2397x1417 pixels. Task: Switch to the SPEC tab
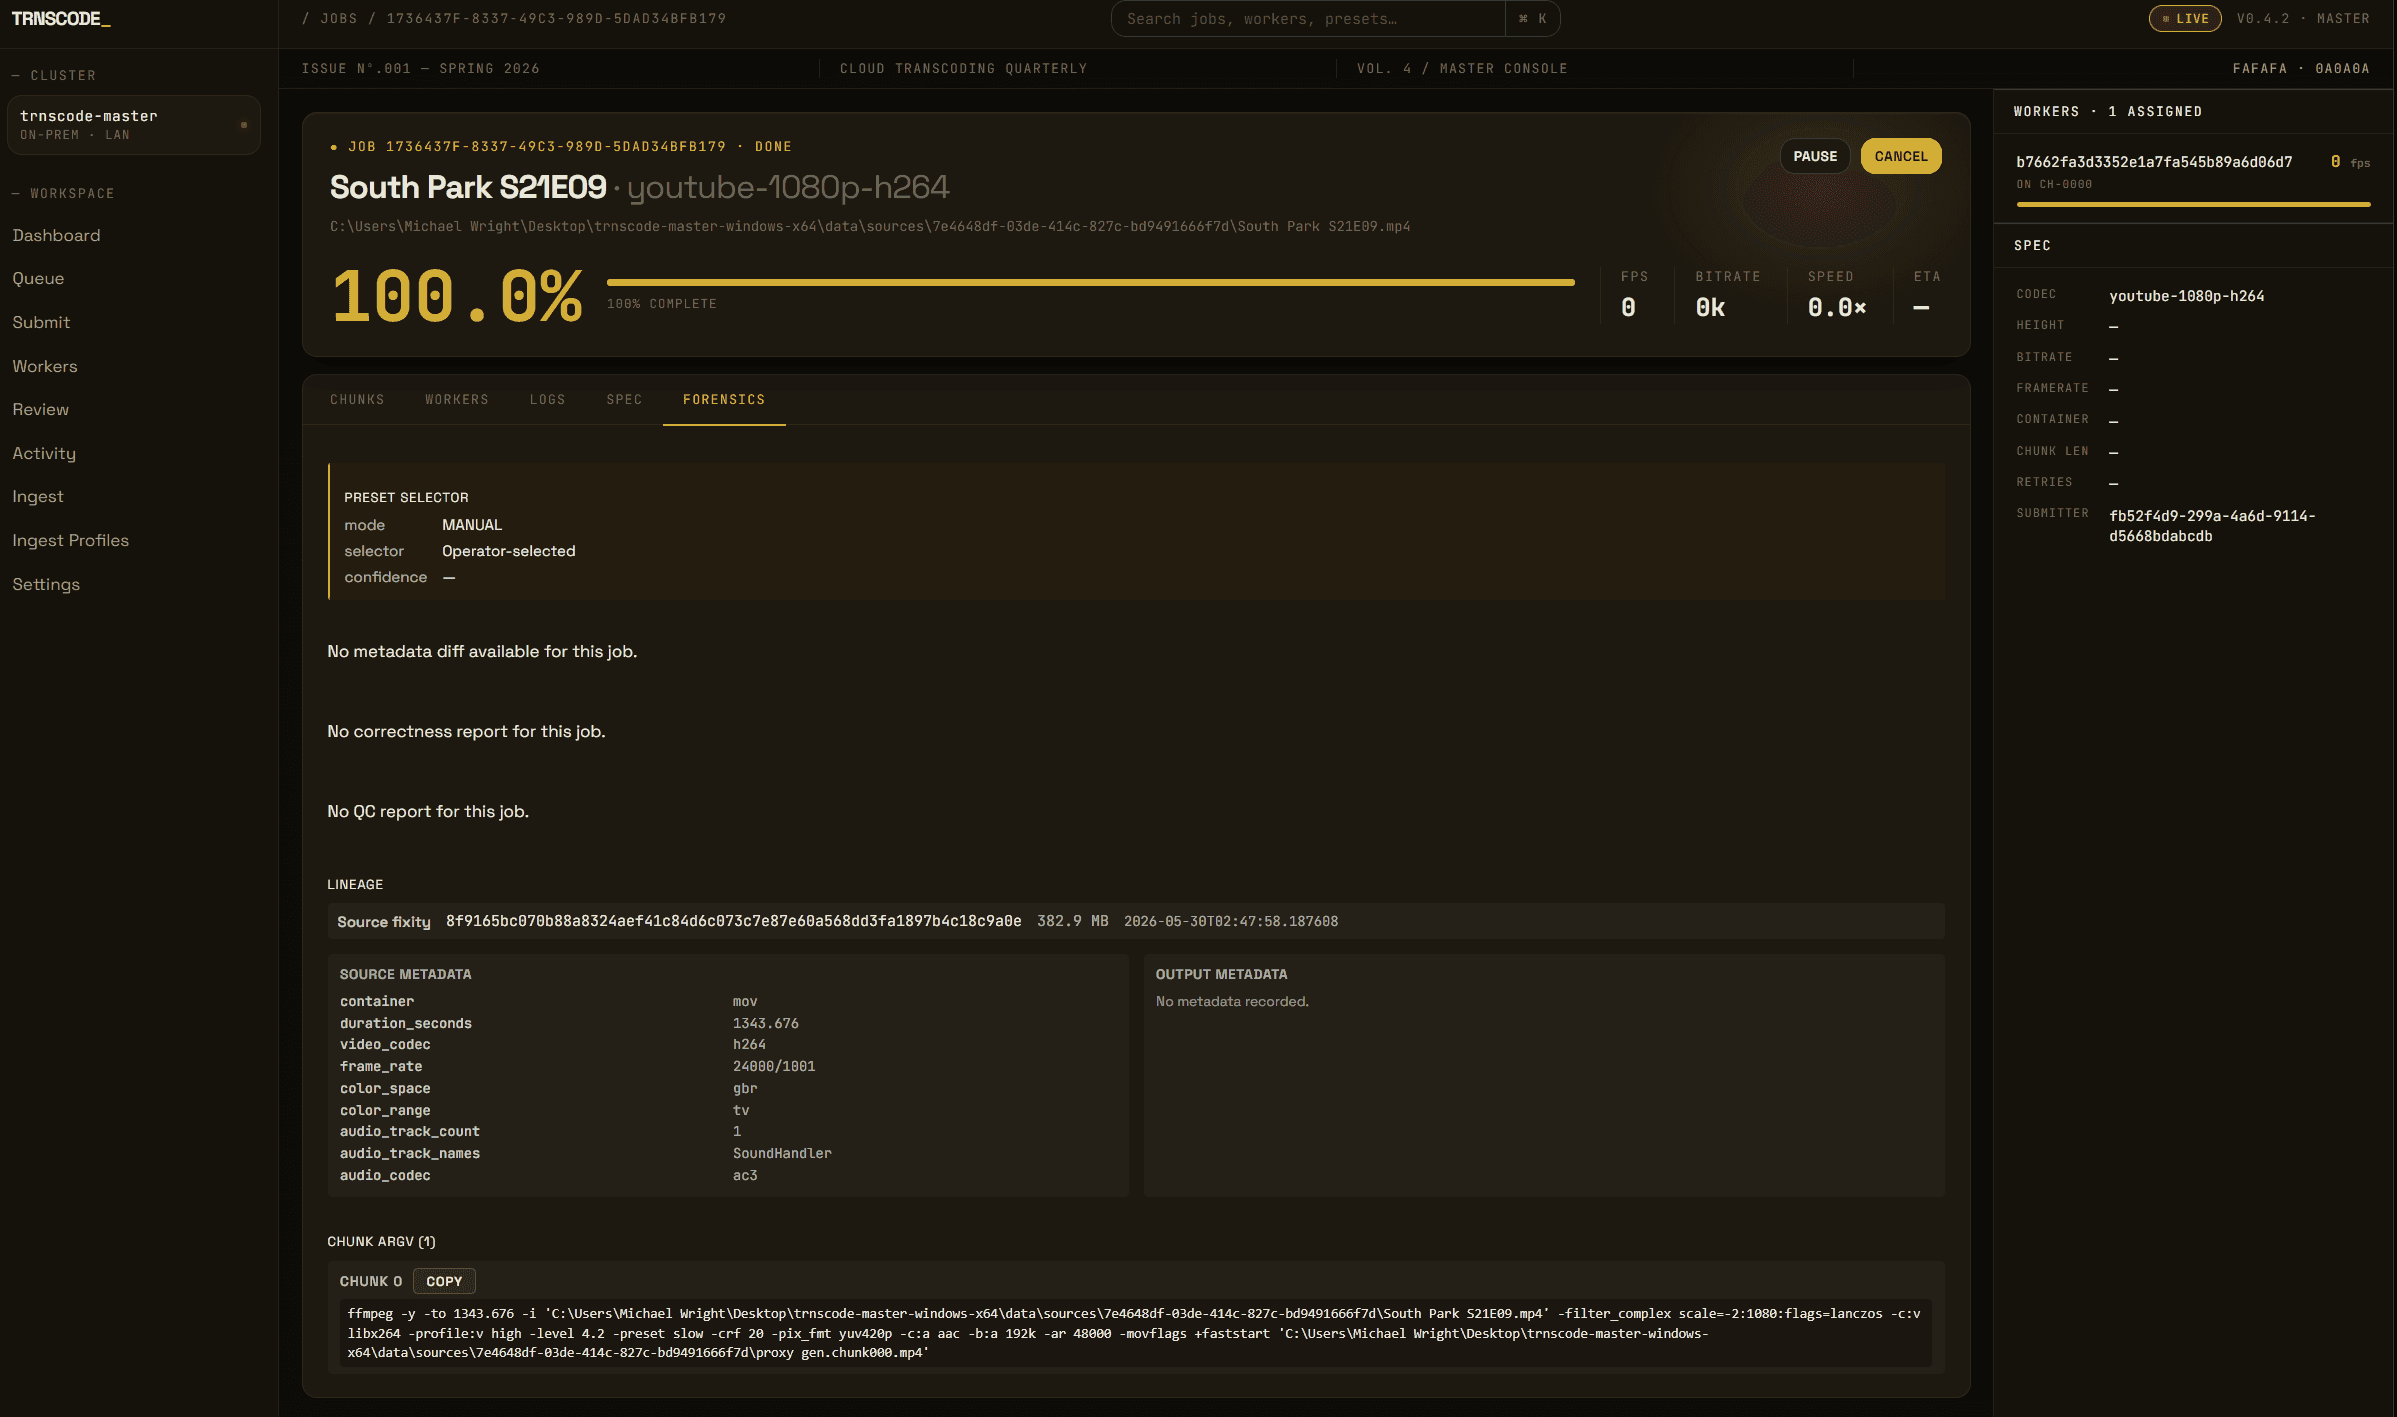coord(624,399)
